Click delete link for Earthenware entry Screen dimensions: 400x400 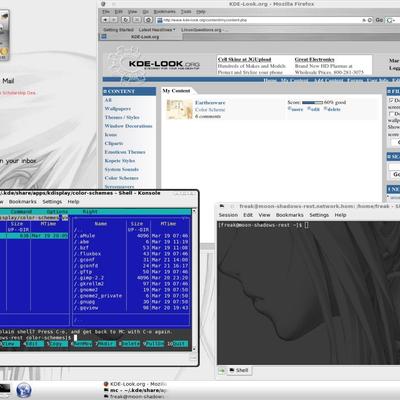click(x=332, y=109)
